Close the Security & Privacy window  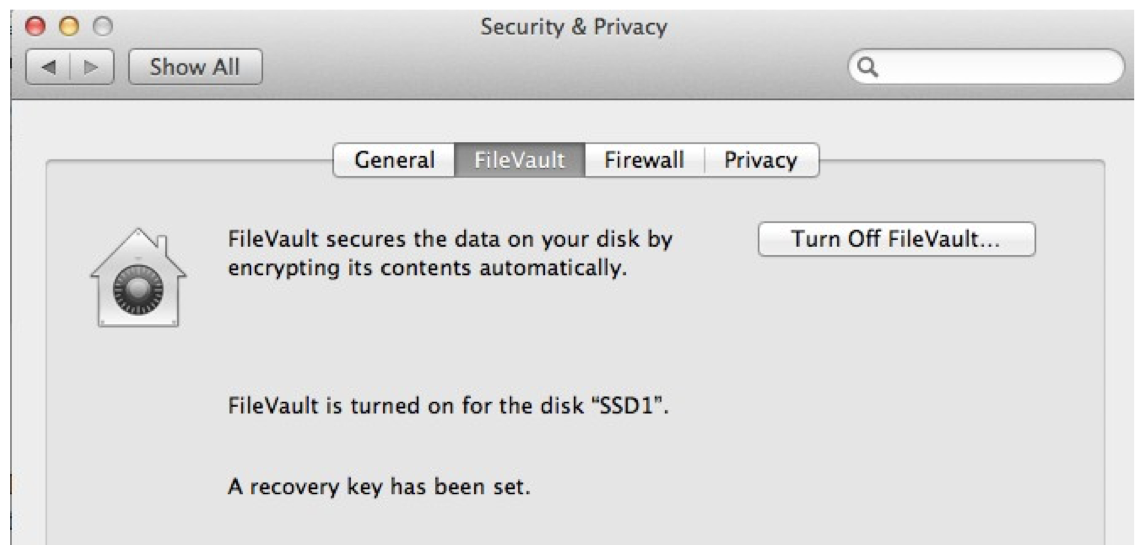click(x=34, y=27)
